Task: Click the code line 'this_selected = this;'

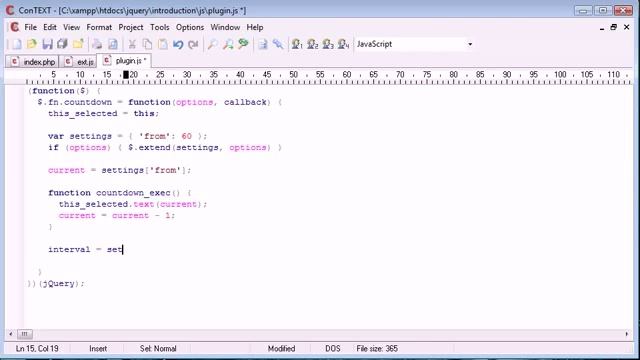Action: [x=103, y=113]
